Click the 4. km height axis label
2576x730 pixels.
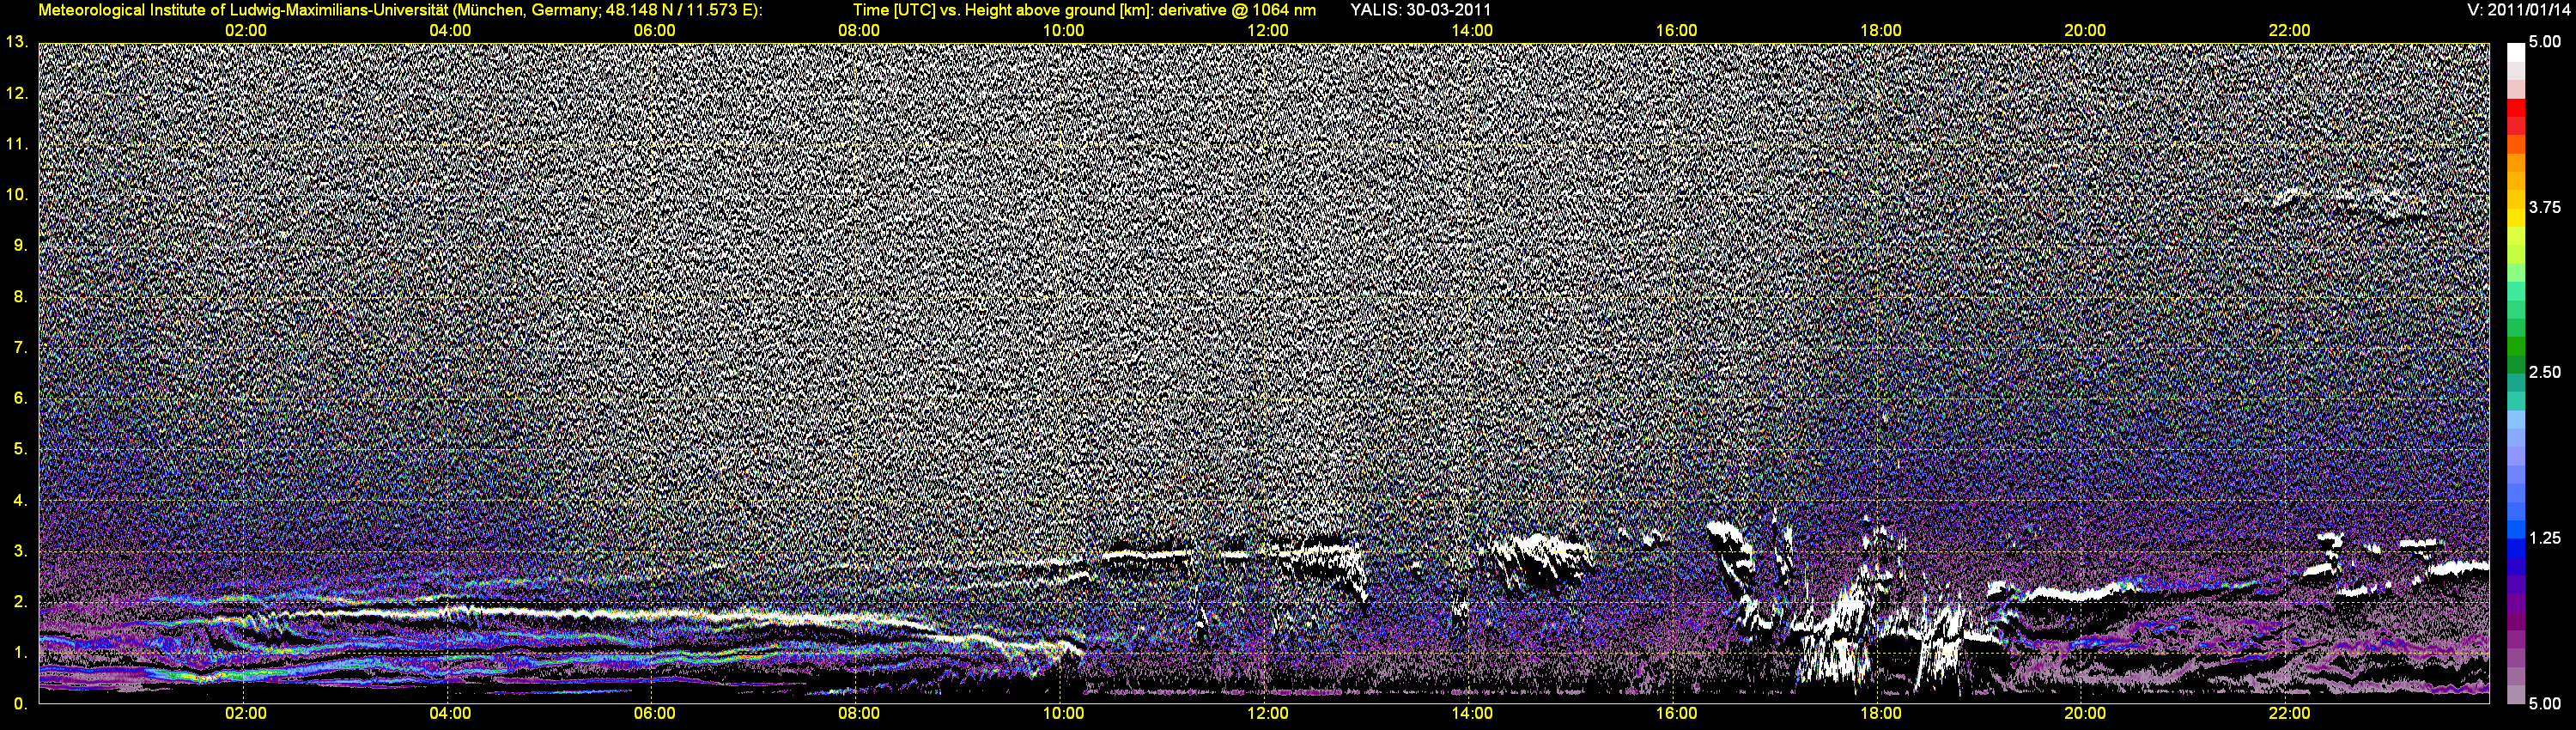point(20,500)
